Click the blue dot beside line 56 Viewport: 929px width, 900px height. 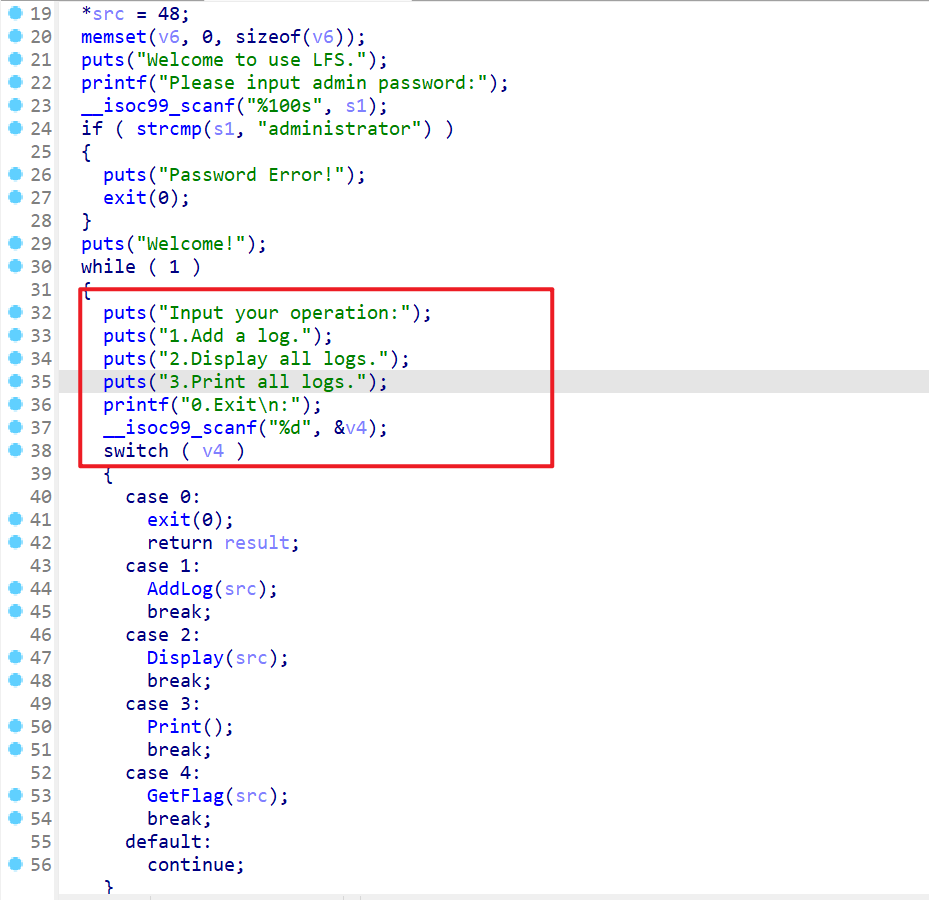[14, 864]
